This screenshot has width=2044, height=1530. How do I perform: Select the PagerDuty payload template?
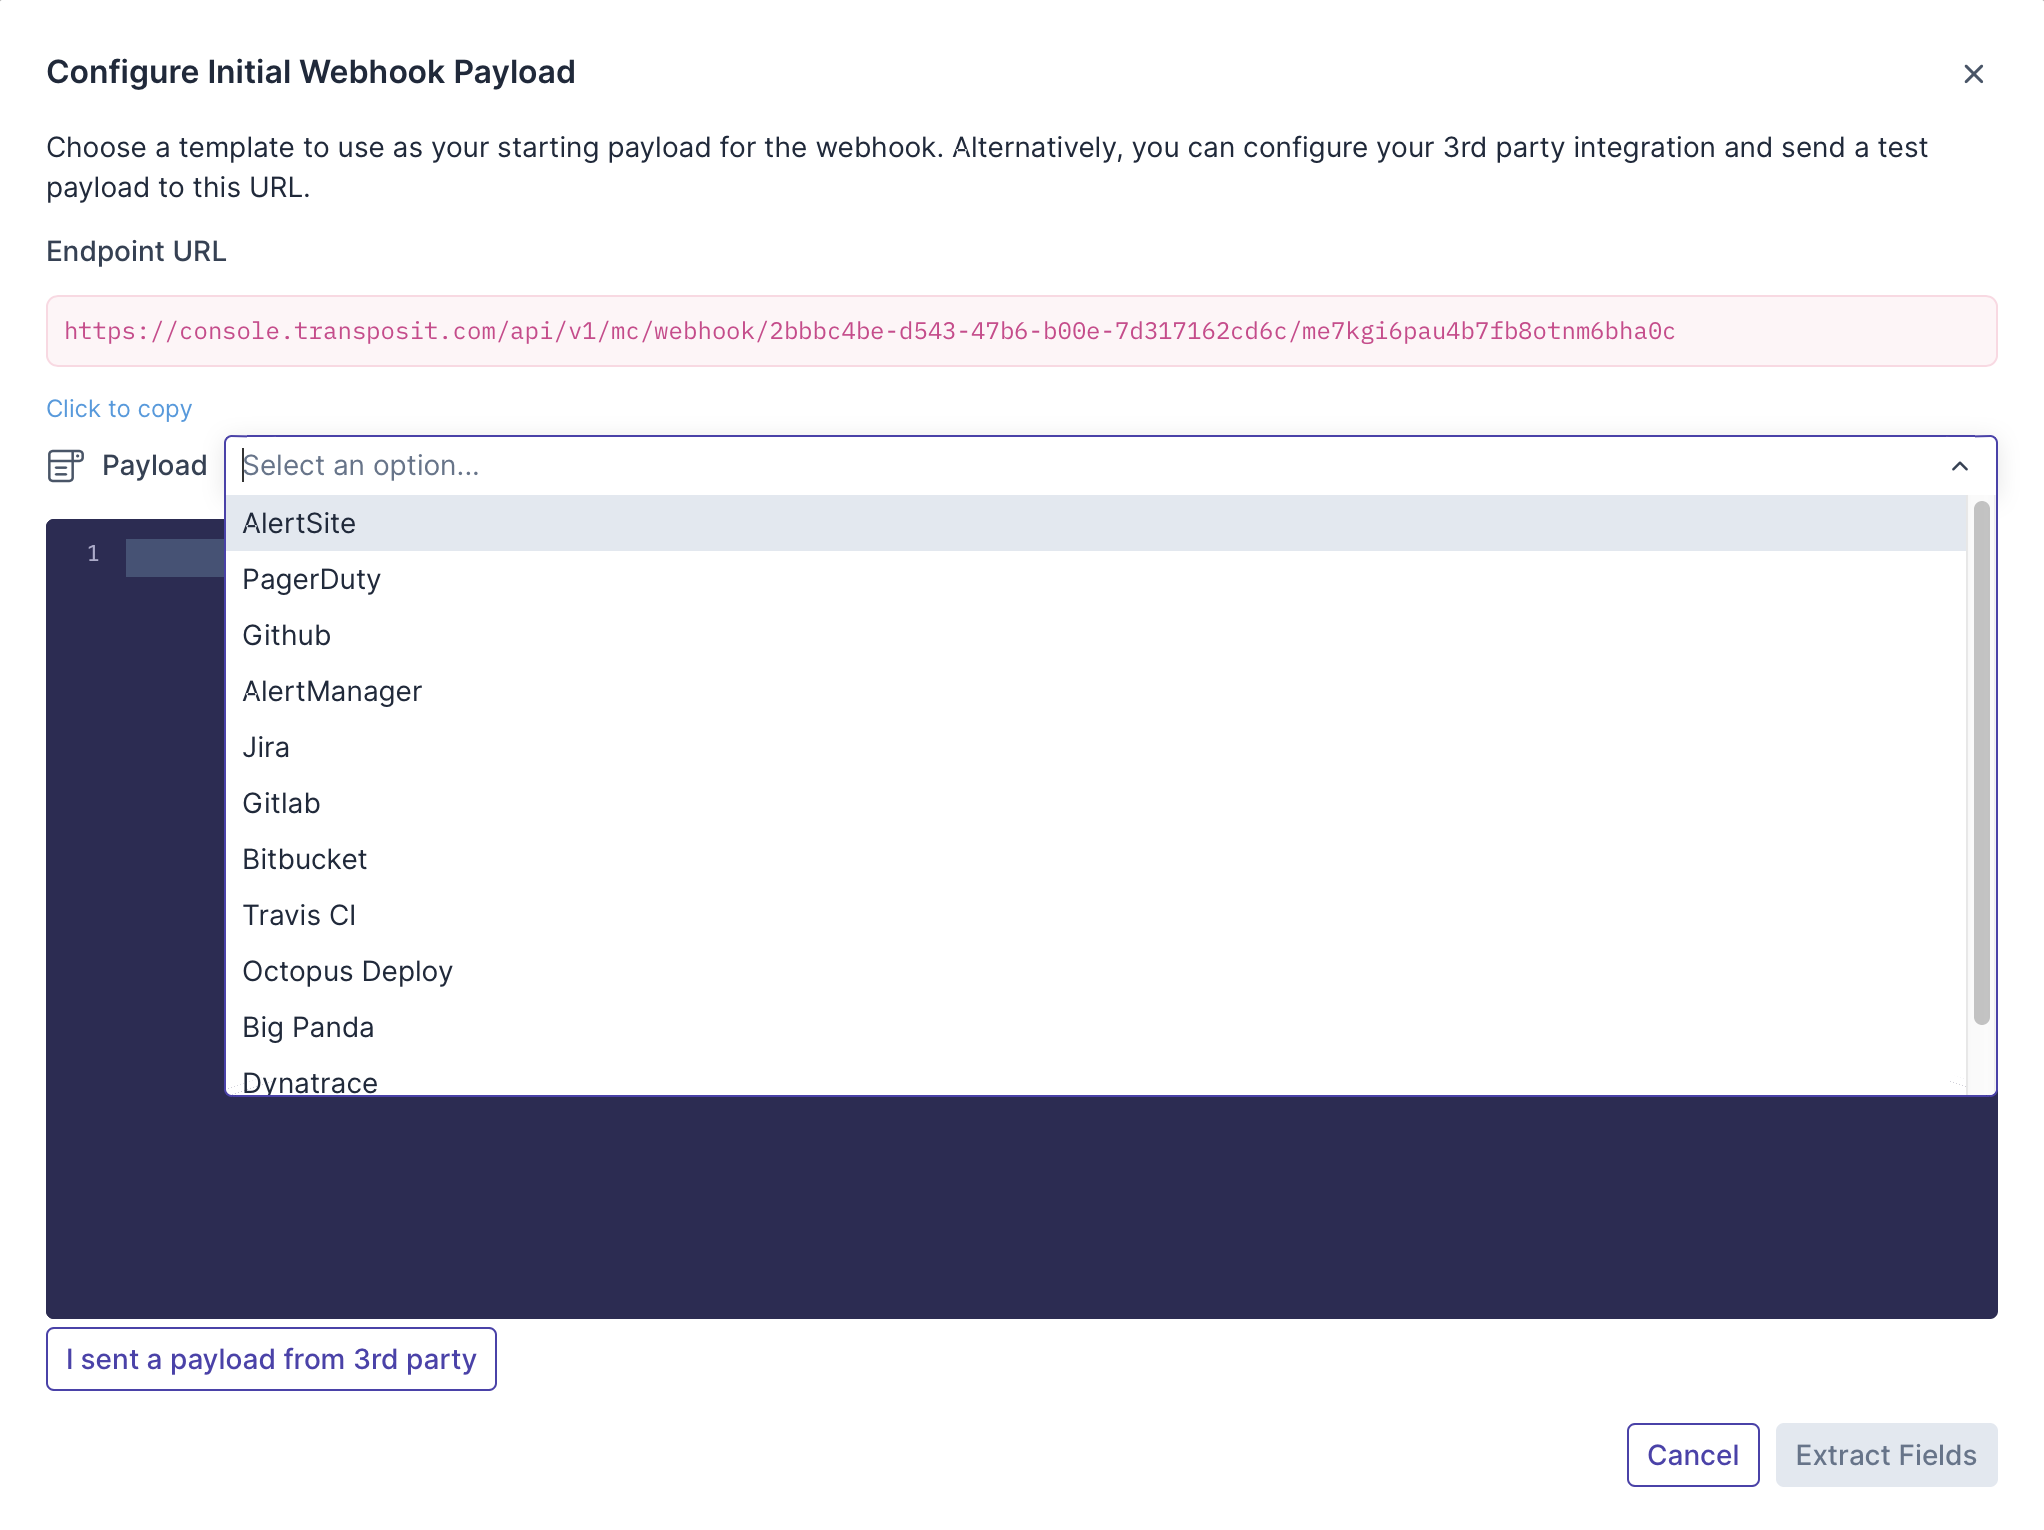click(311, 579)
